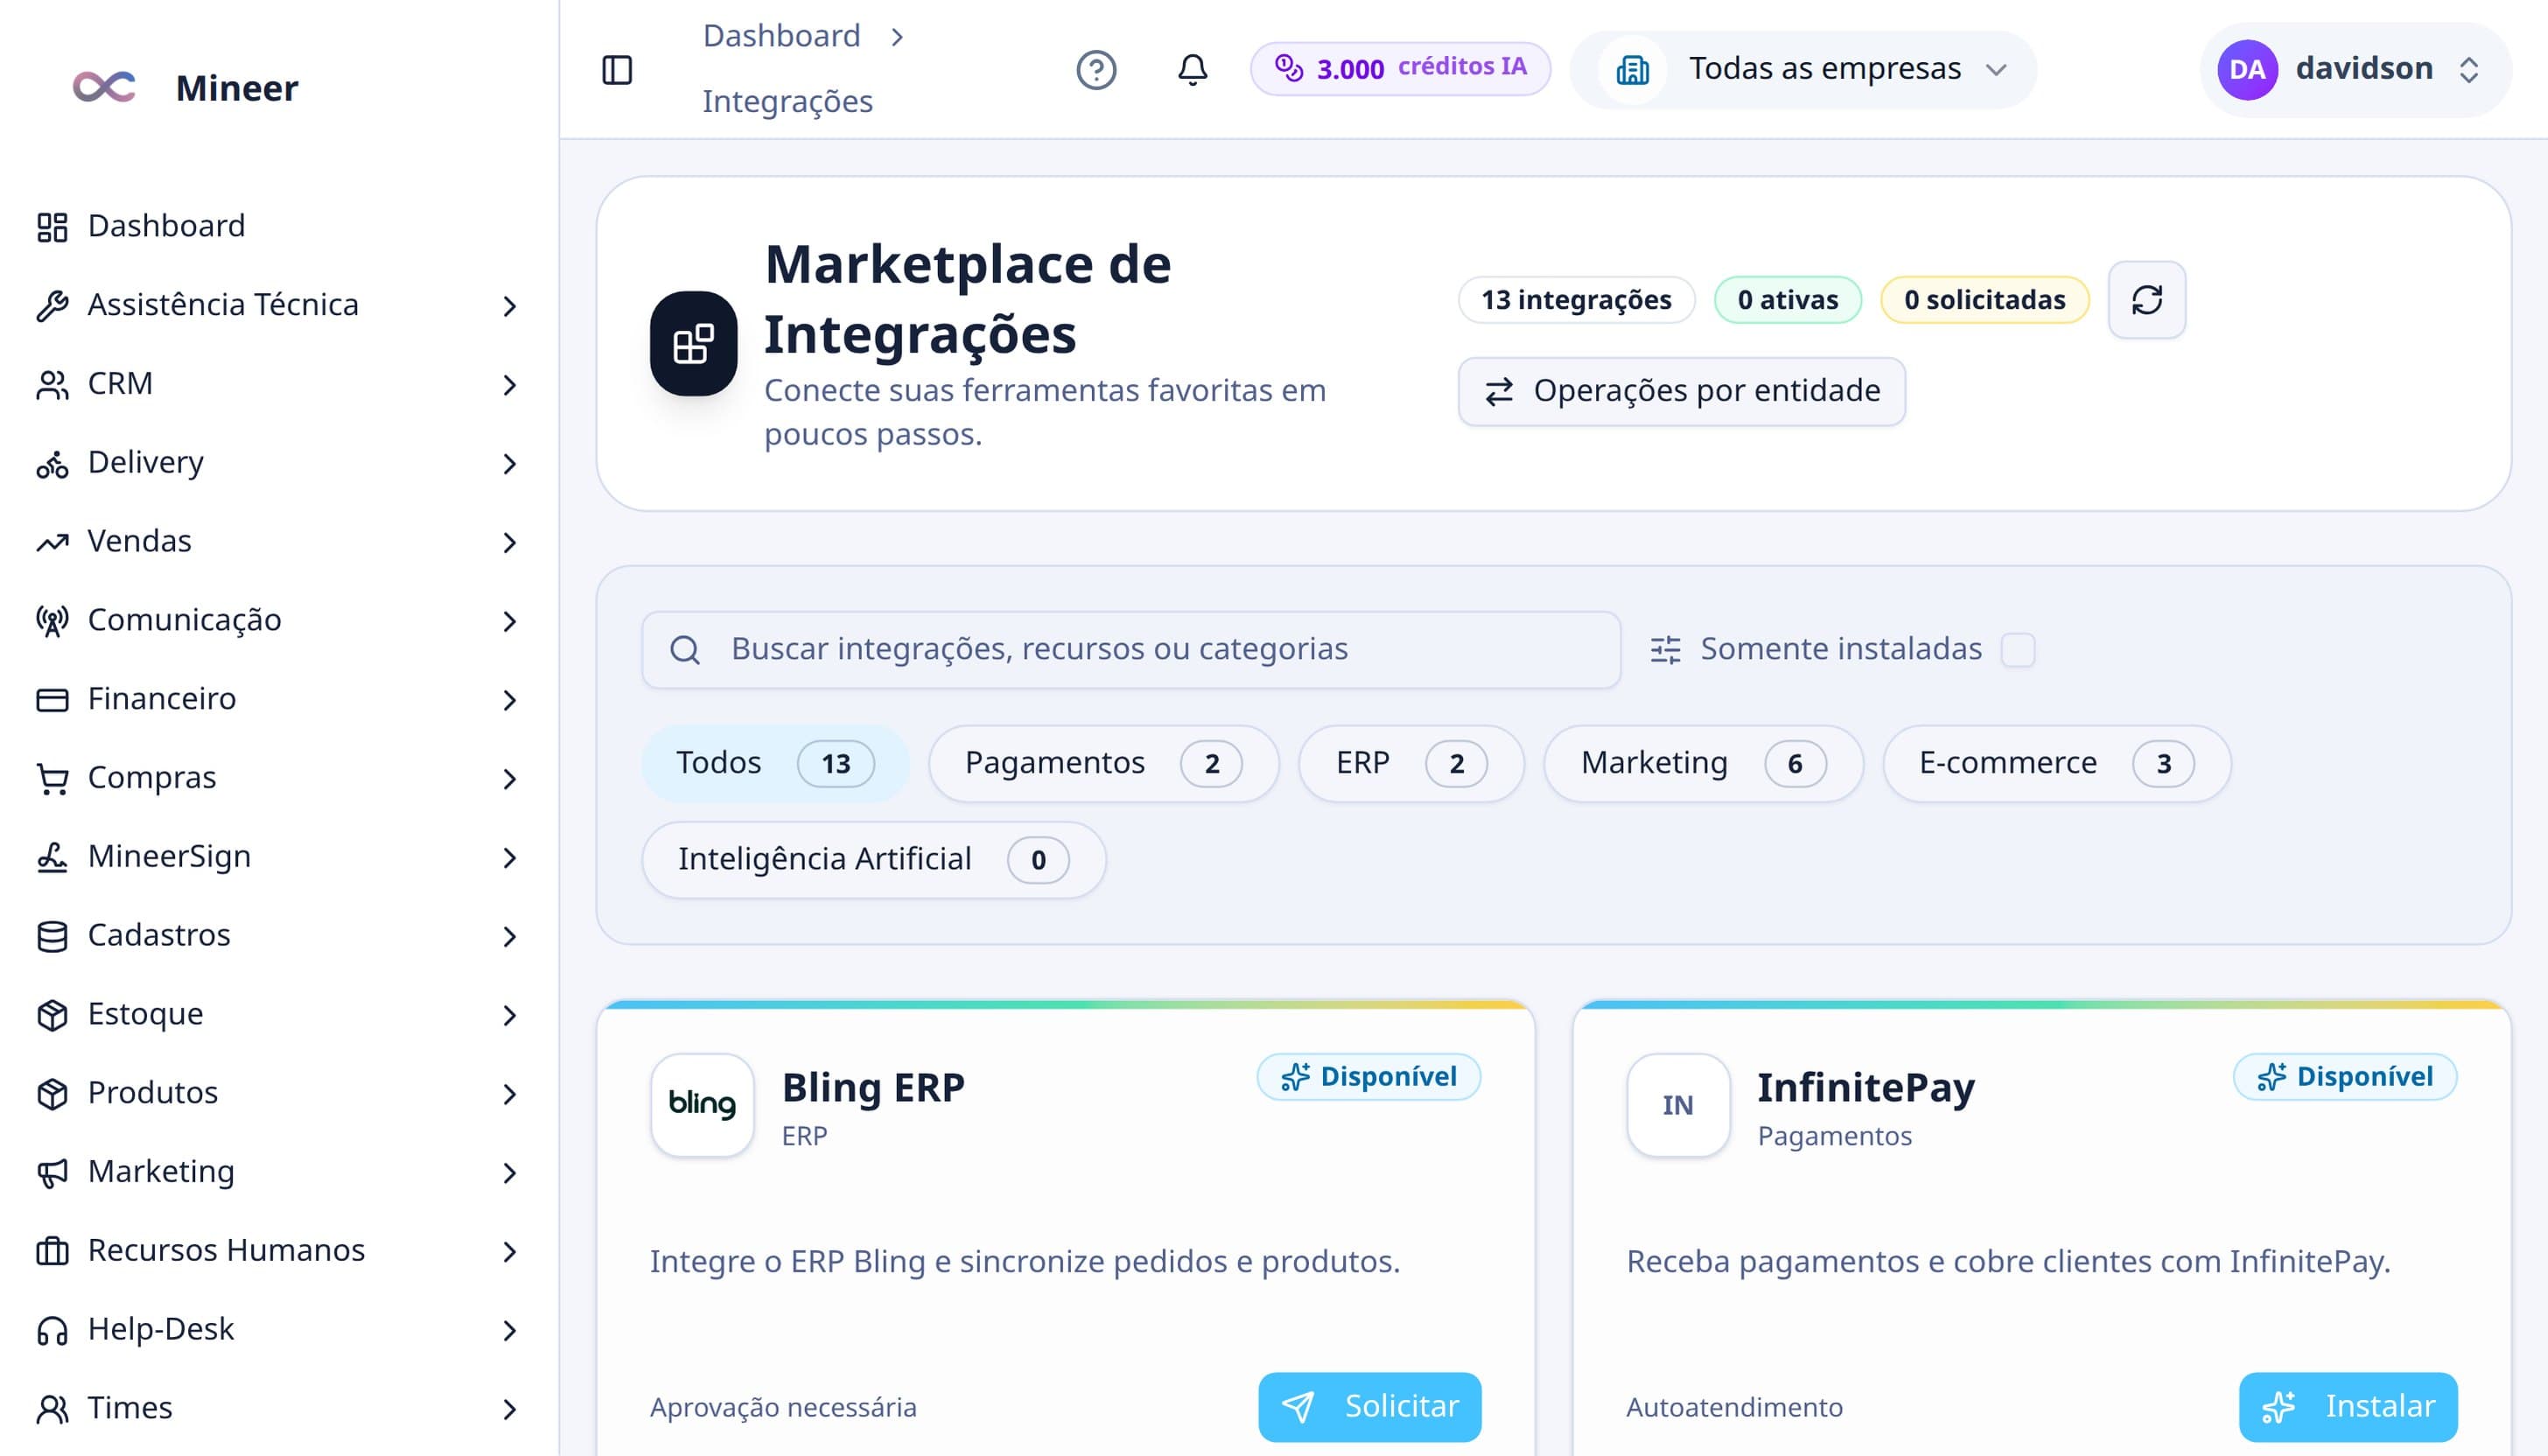
Task: Click Instalar on InfinitePay card
Action: (2347, 1407)
